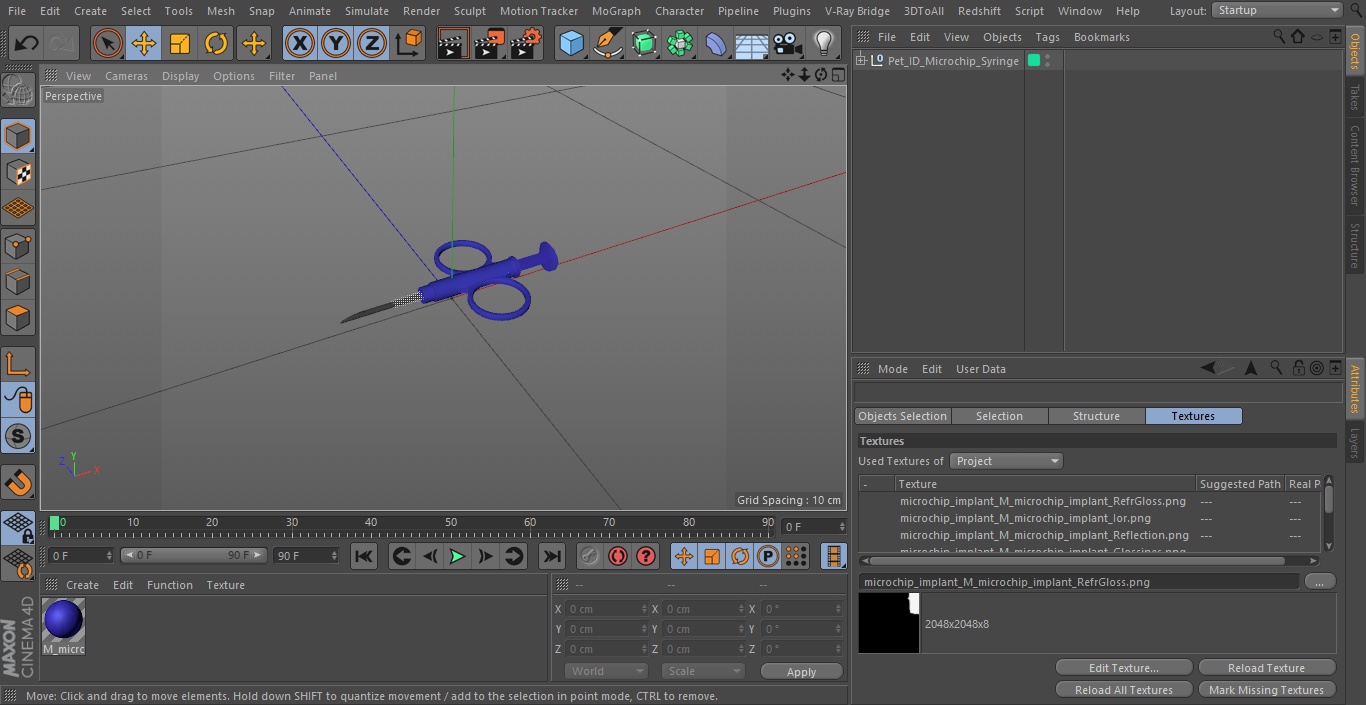Click the object layer color swatch
The height and width of the screenshot is (705, 1366).
click(1034, 61)
